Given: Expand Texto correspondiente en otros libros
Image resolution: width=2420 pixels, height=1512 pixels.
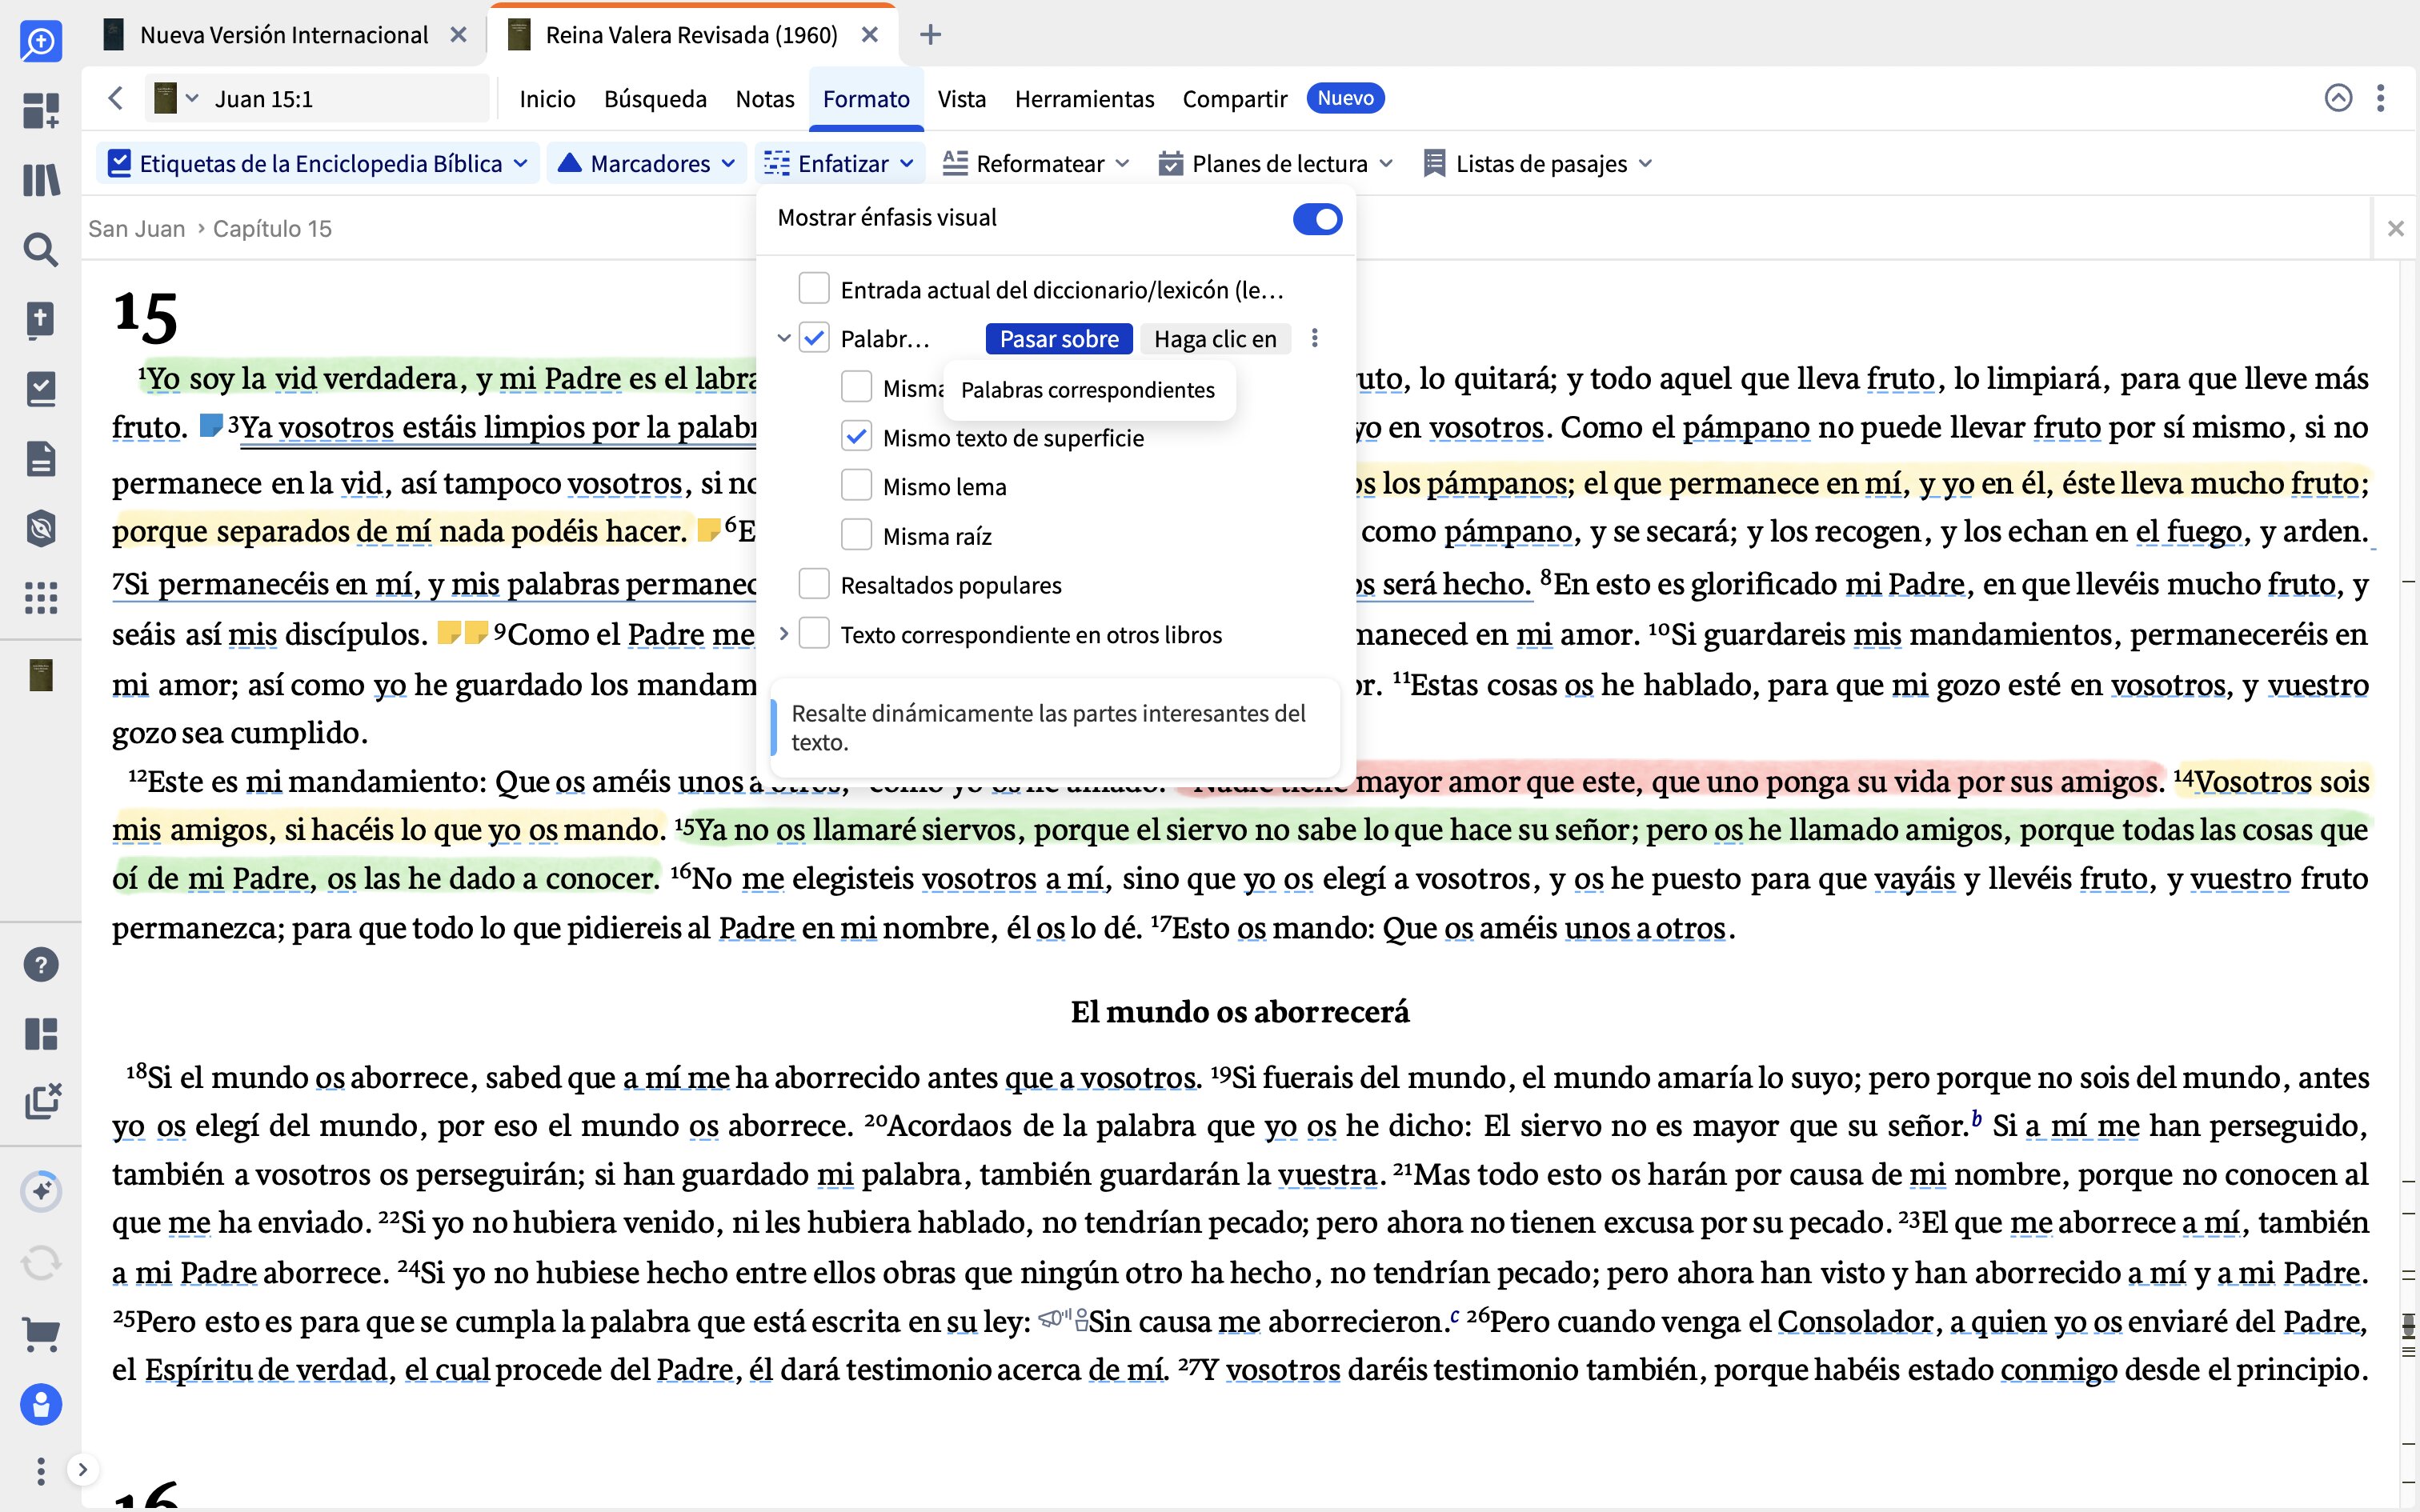Looking at the screenshot, I should click(x=784, y=634).
